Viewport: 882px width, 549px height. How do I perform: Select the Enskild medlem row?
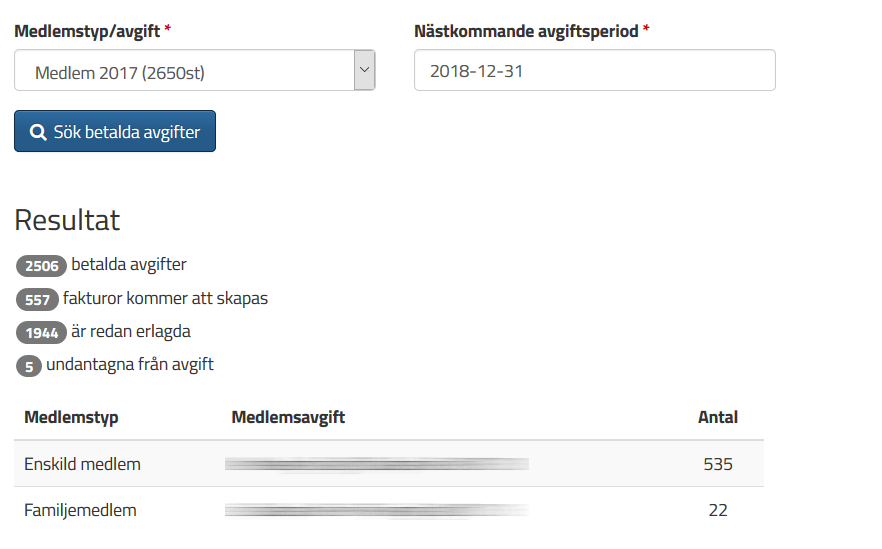(x=389, y=464)
